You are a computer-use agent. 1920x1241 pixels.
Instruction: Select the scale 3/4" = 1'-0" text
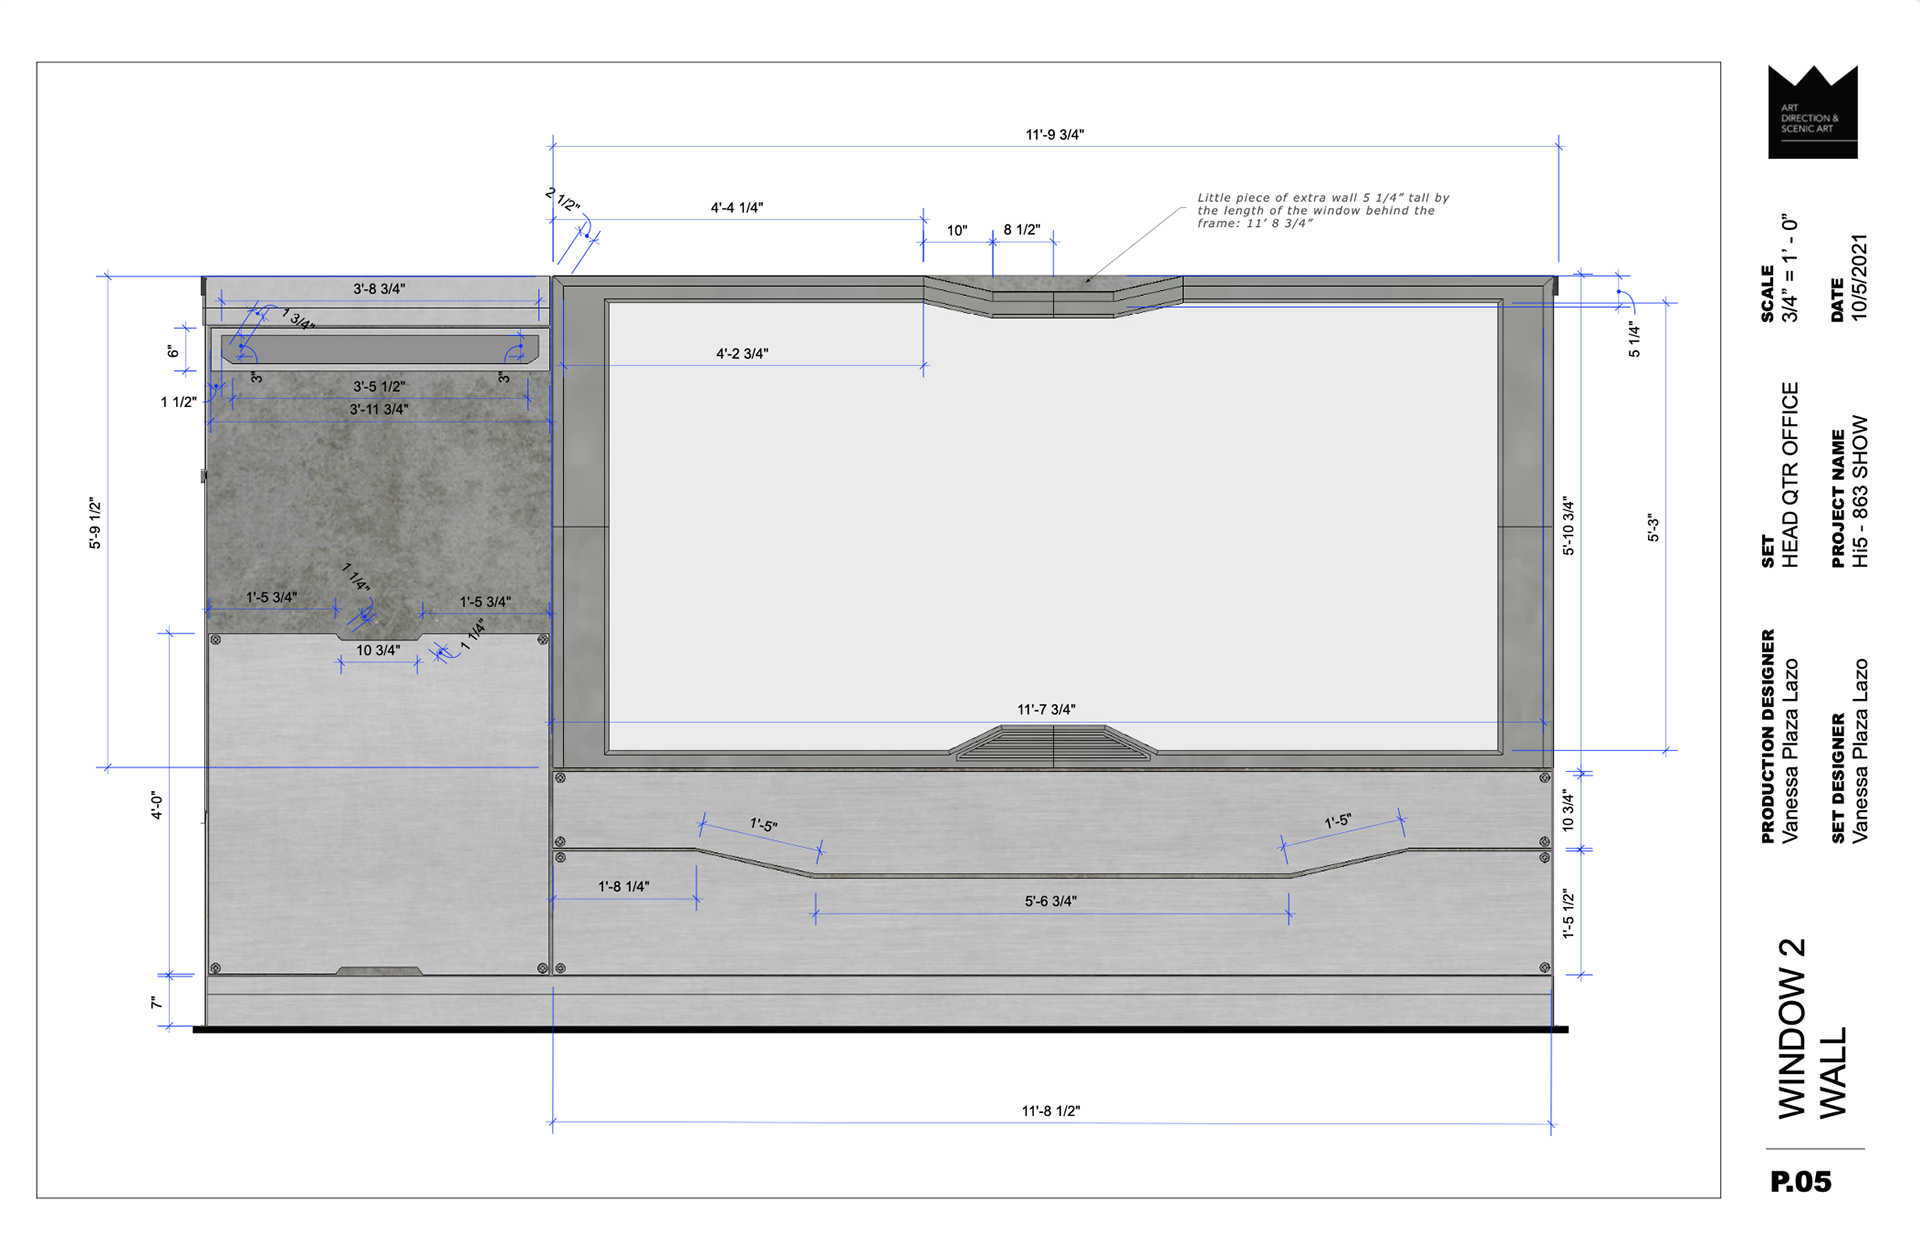point(1790,268)
